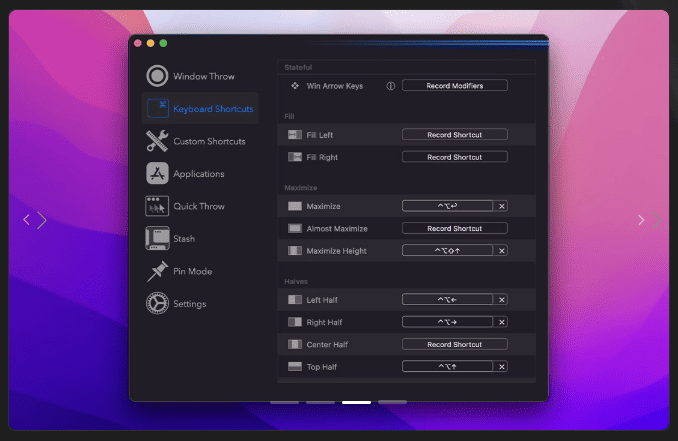Viewport: 678px width, 441px height.
Task: Click info icon beside Win Arrow Keys
Action: click(x=390, y=86)
